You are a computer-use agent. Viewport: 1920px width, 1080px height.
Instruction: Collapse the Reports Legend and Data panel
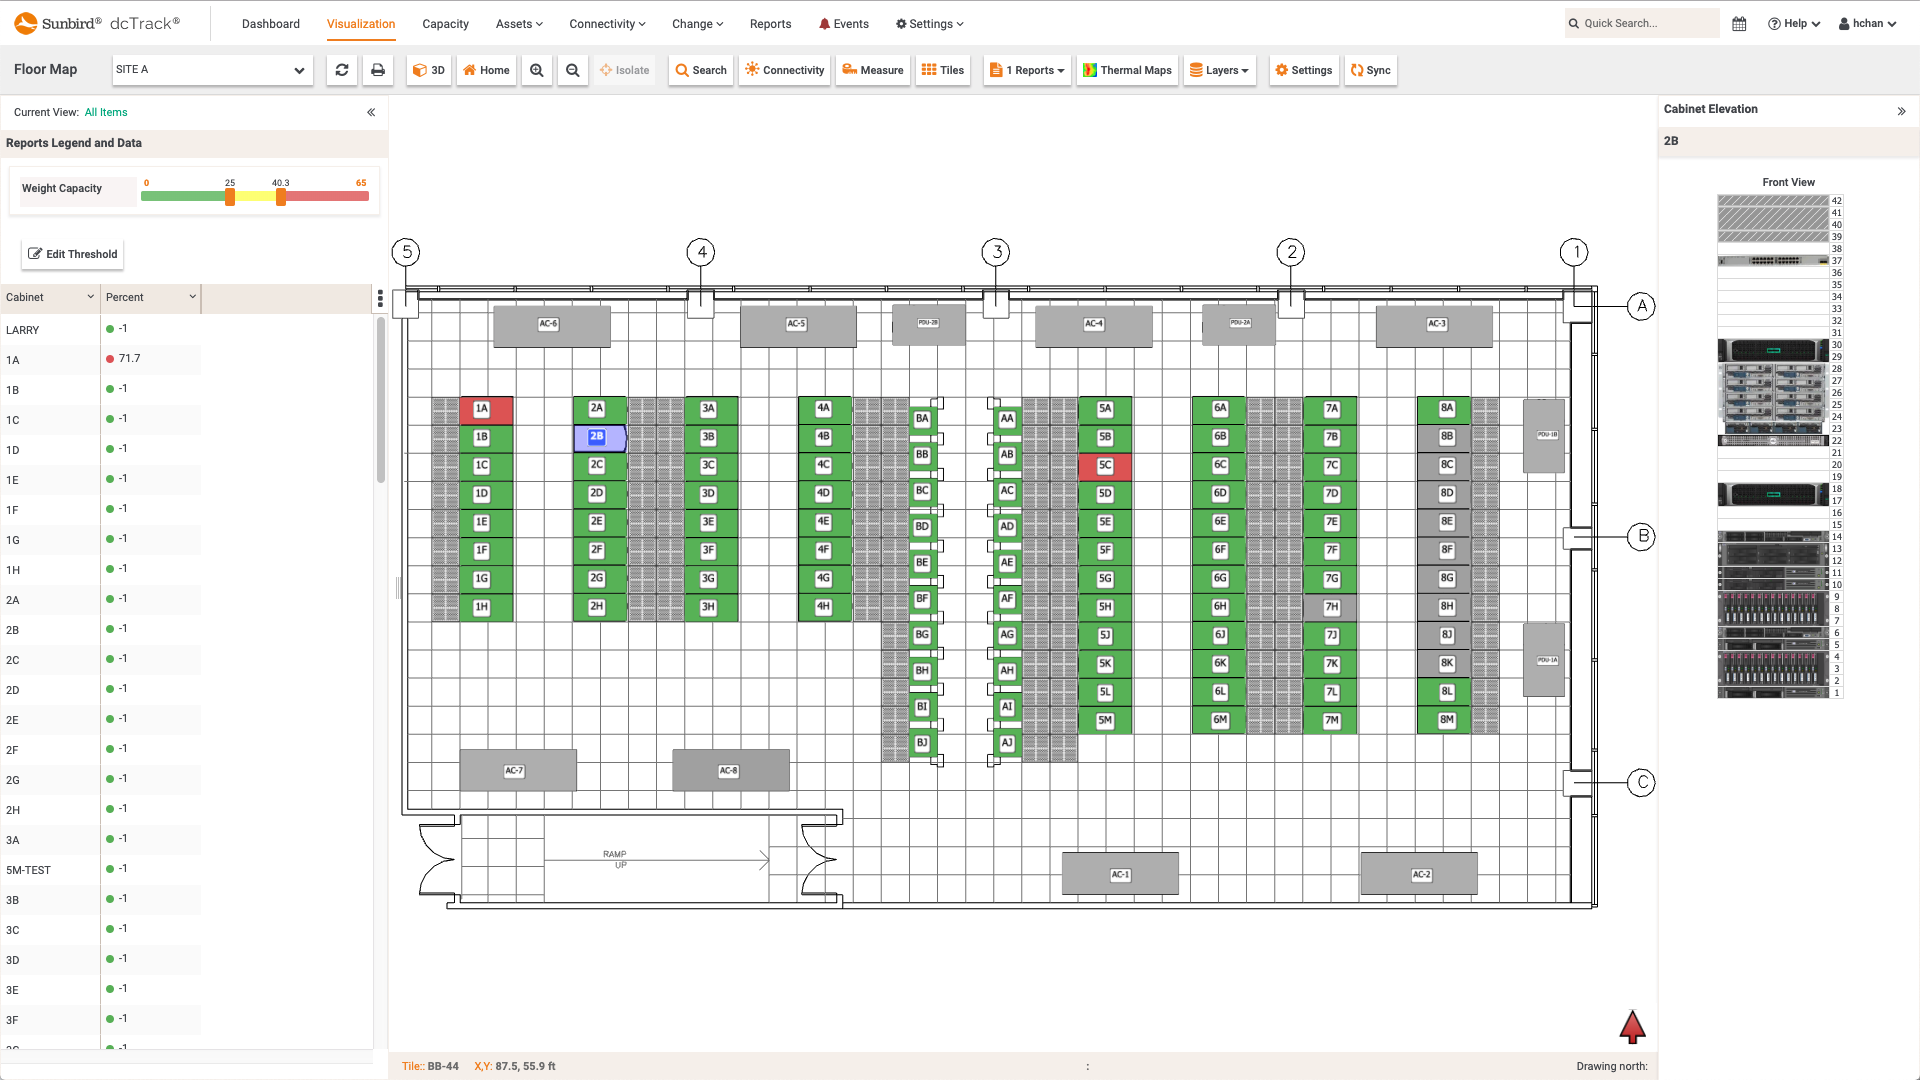pyautogui.click(x=371, y=111)
